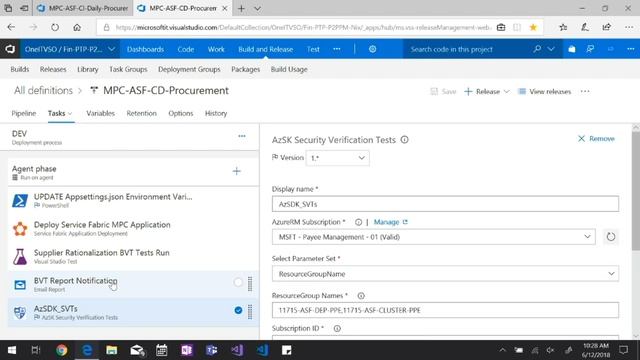
Task: Click ResourceGroup Names info icon
Action: pyautogui.click(x=361, y=296)
